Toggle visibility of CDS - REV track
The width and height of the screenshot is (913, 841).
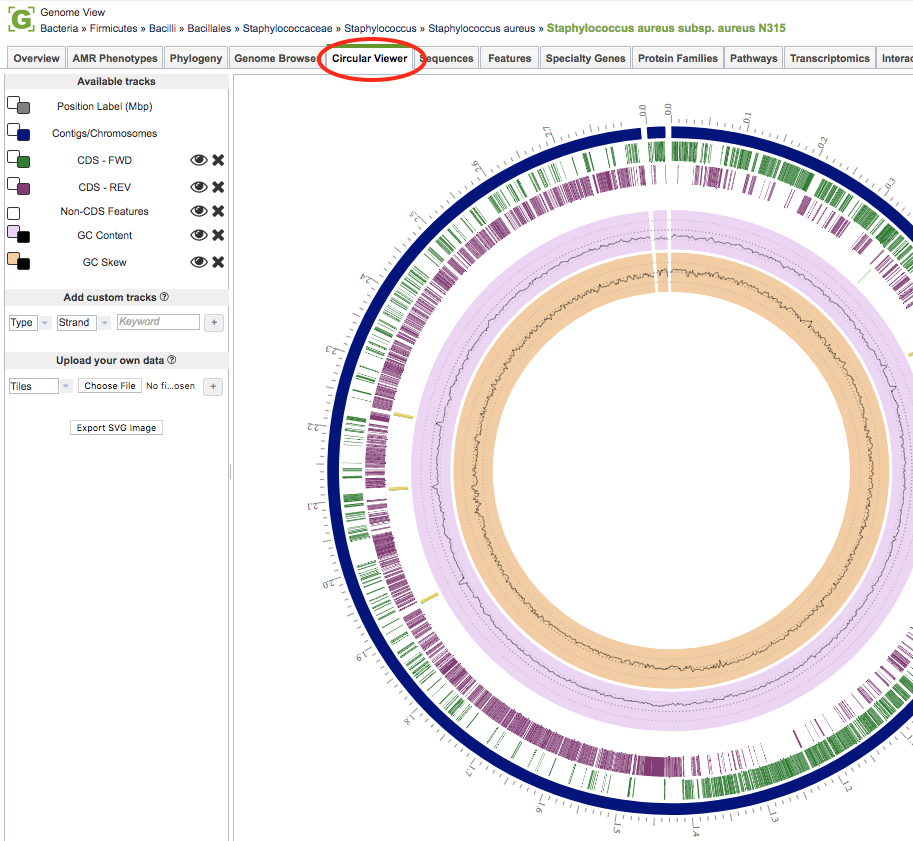[199, 187]
